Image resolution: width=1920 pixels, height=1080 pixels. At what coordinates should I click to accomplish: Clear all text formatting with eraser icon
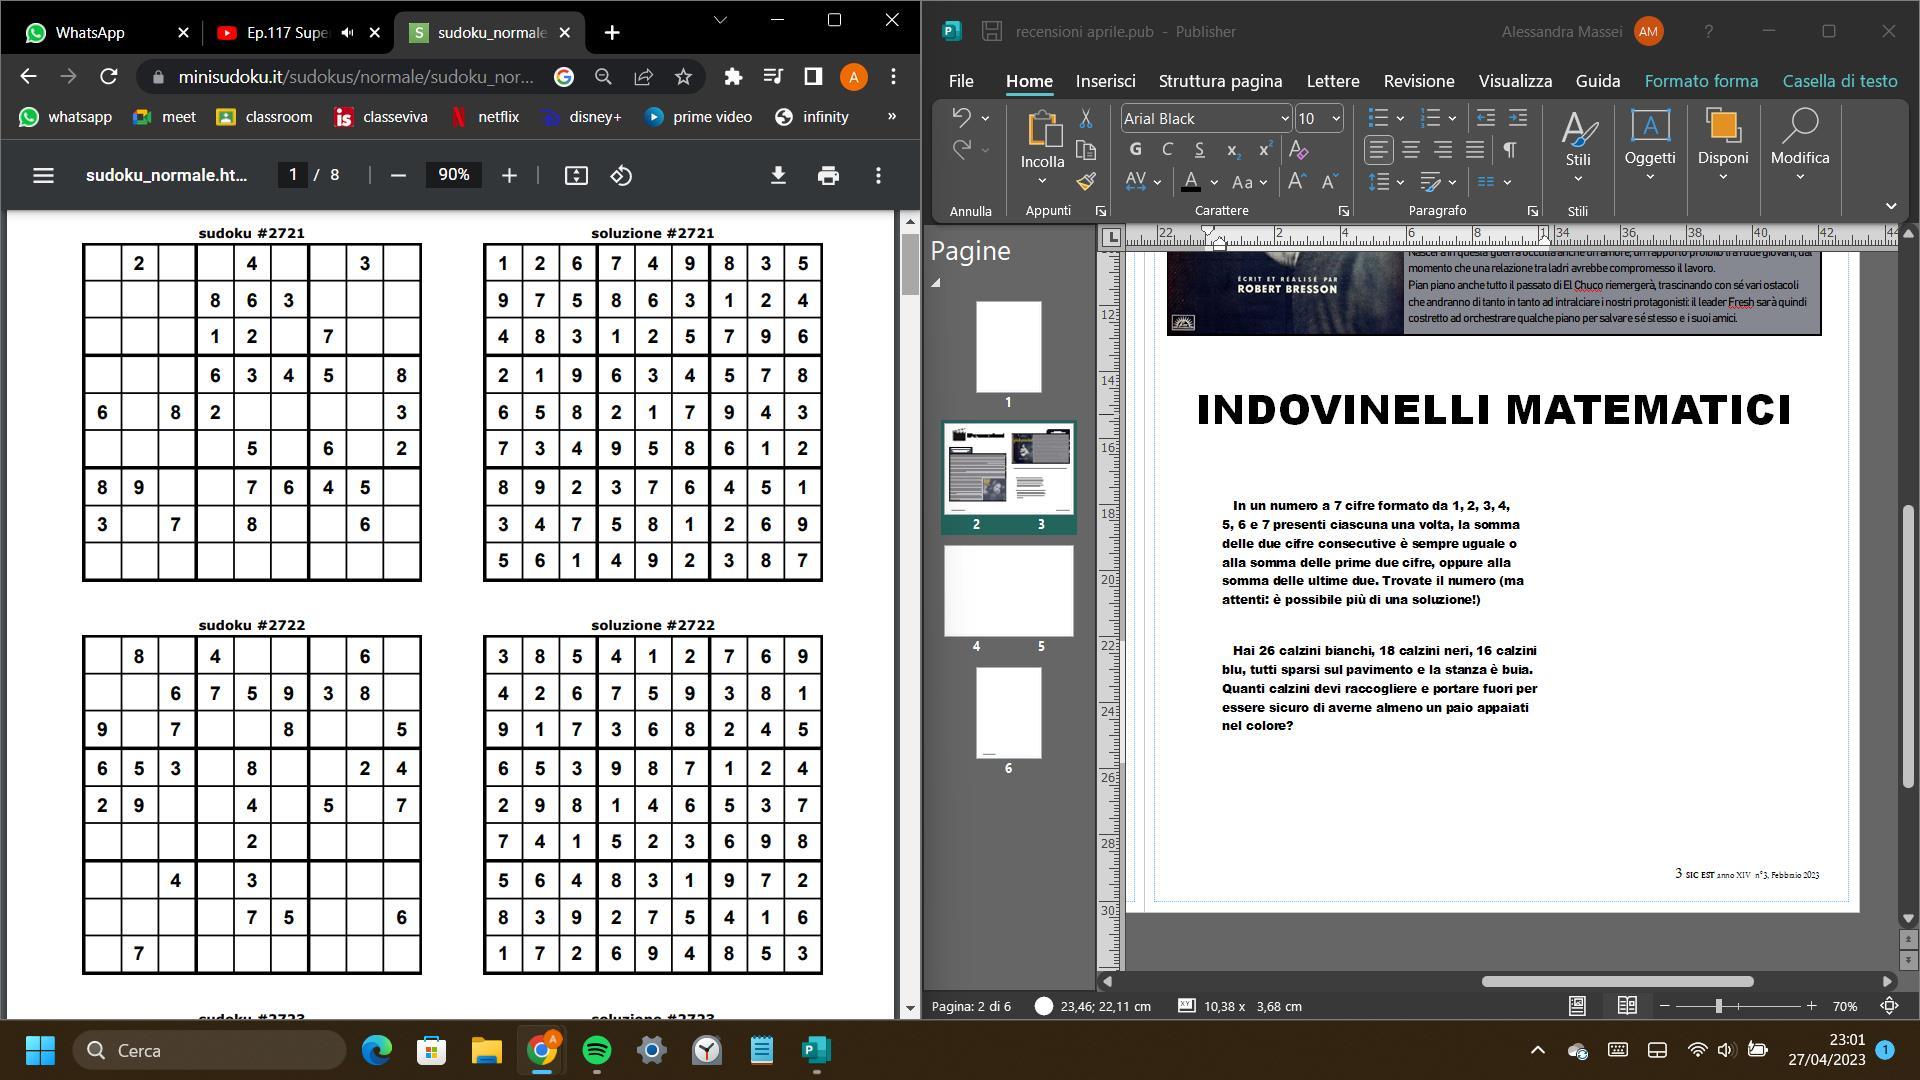click(x=1298, y=150)
